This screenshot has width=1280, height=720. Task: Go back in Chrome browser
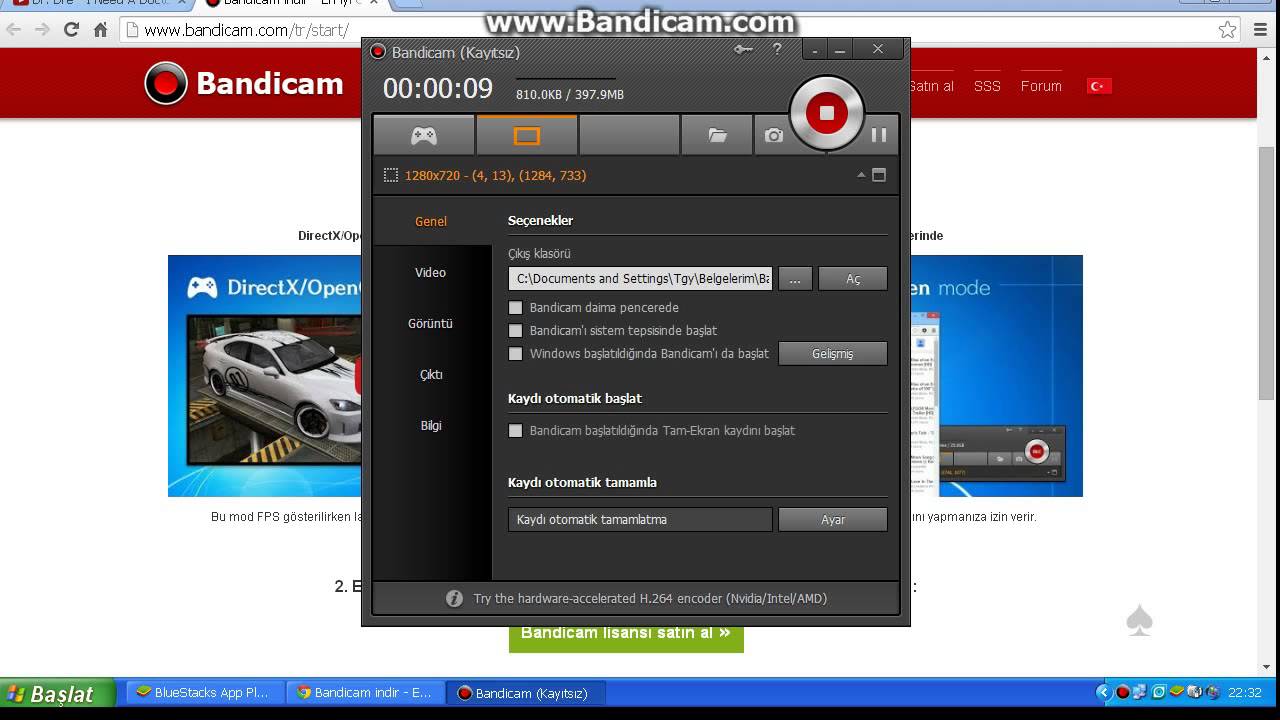(14, 30)
